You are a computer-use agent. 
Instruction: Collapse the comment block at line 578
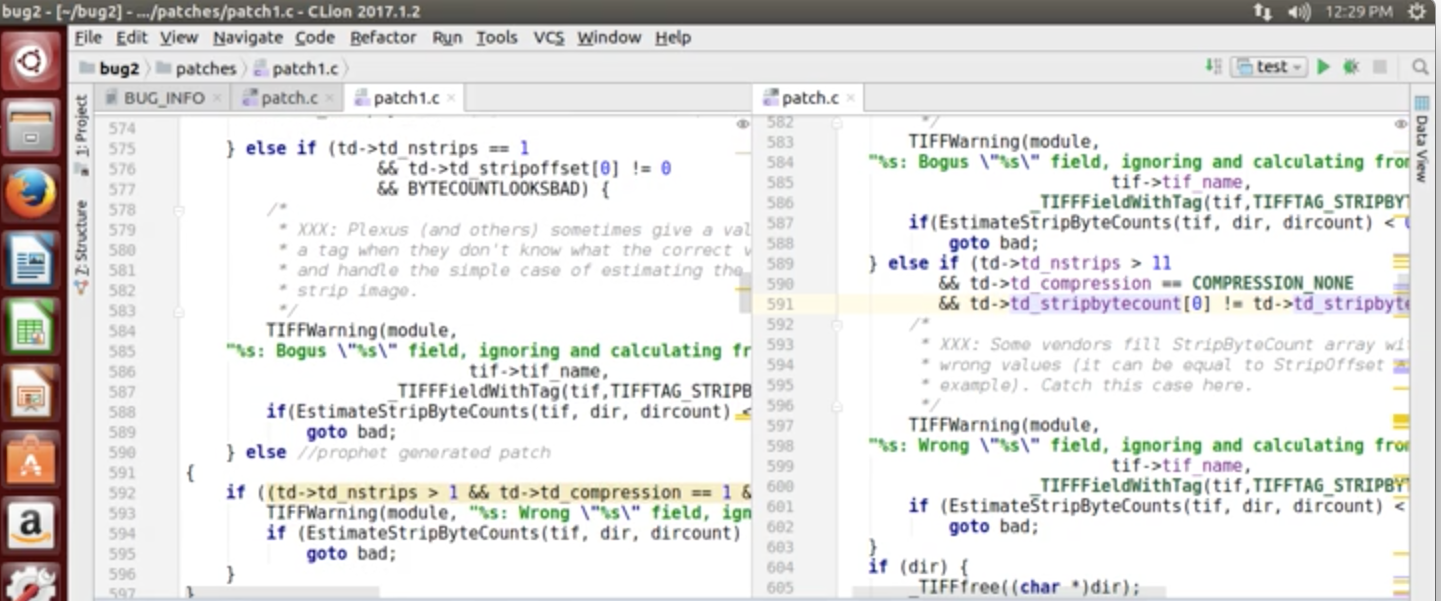[179, 210]
